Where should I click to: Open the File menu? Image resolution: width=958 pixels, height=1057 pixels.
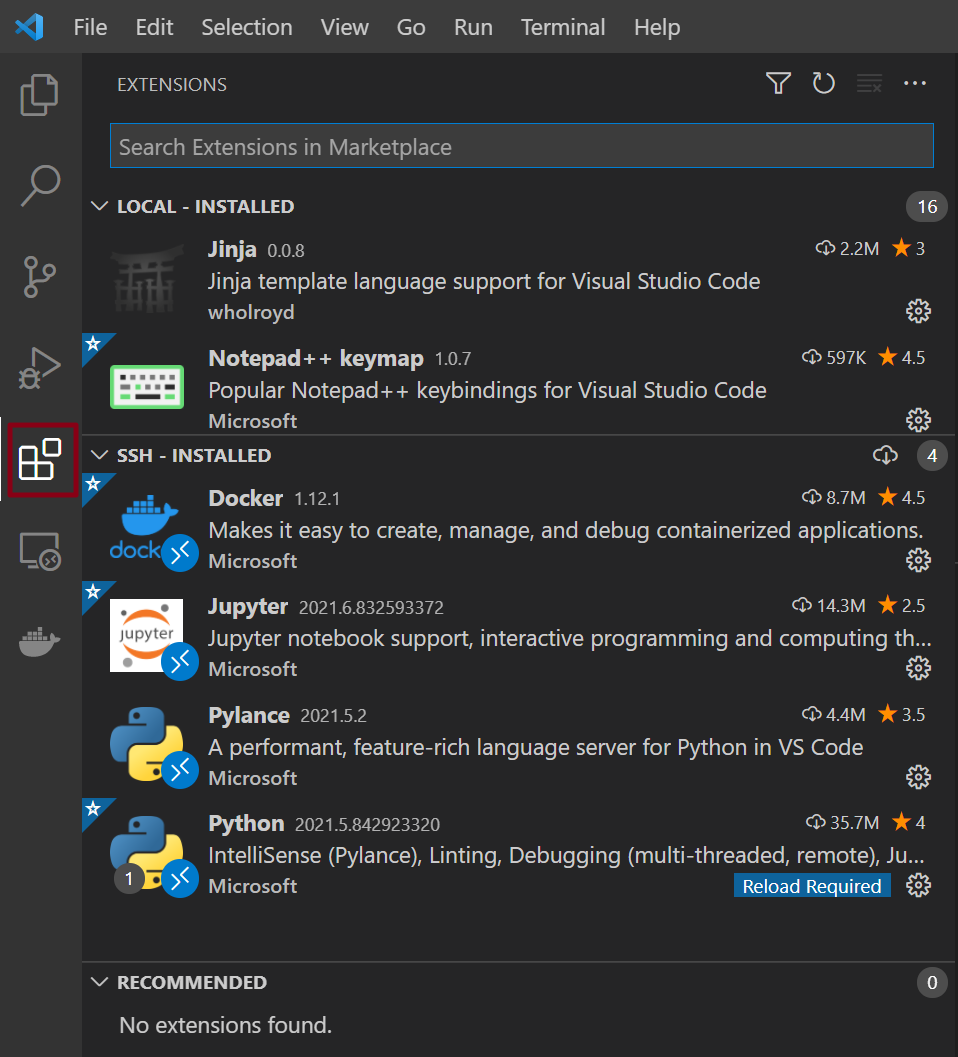point(90,27)
